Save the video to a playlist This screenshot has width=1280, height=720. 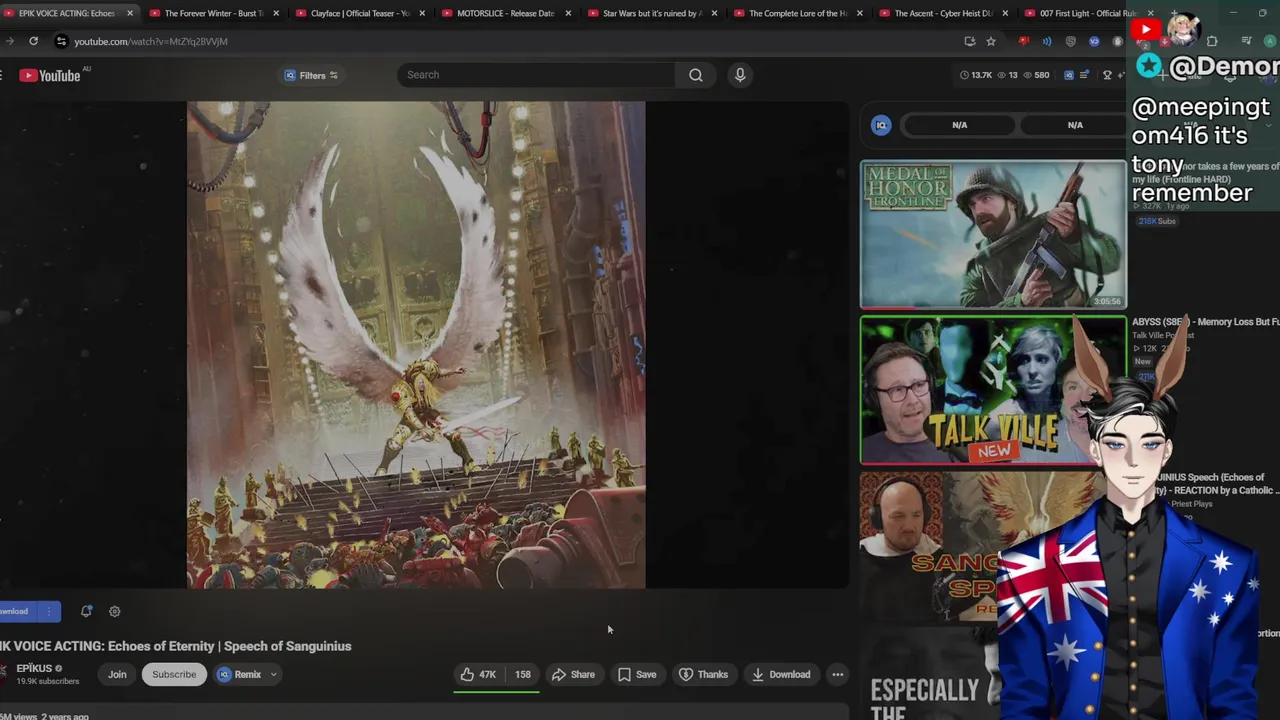637,674
